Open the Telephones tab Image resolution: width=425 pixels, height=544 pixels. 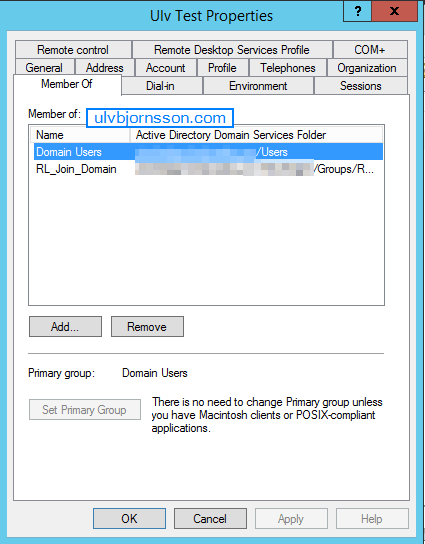(x=288, y=68)
